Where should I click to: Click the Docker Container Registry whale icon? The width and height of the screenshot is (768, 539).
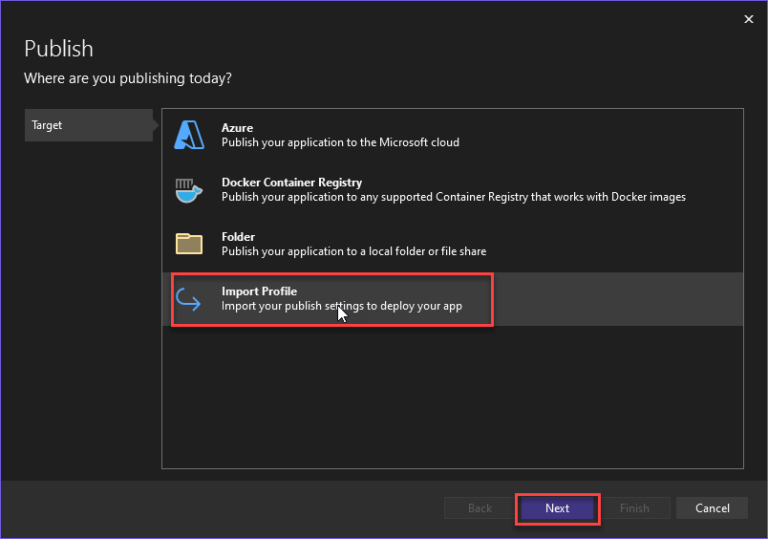[189, 190]
